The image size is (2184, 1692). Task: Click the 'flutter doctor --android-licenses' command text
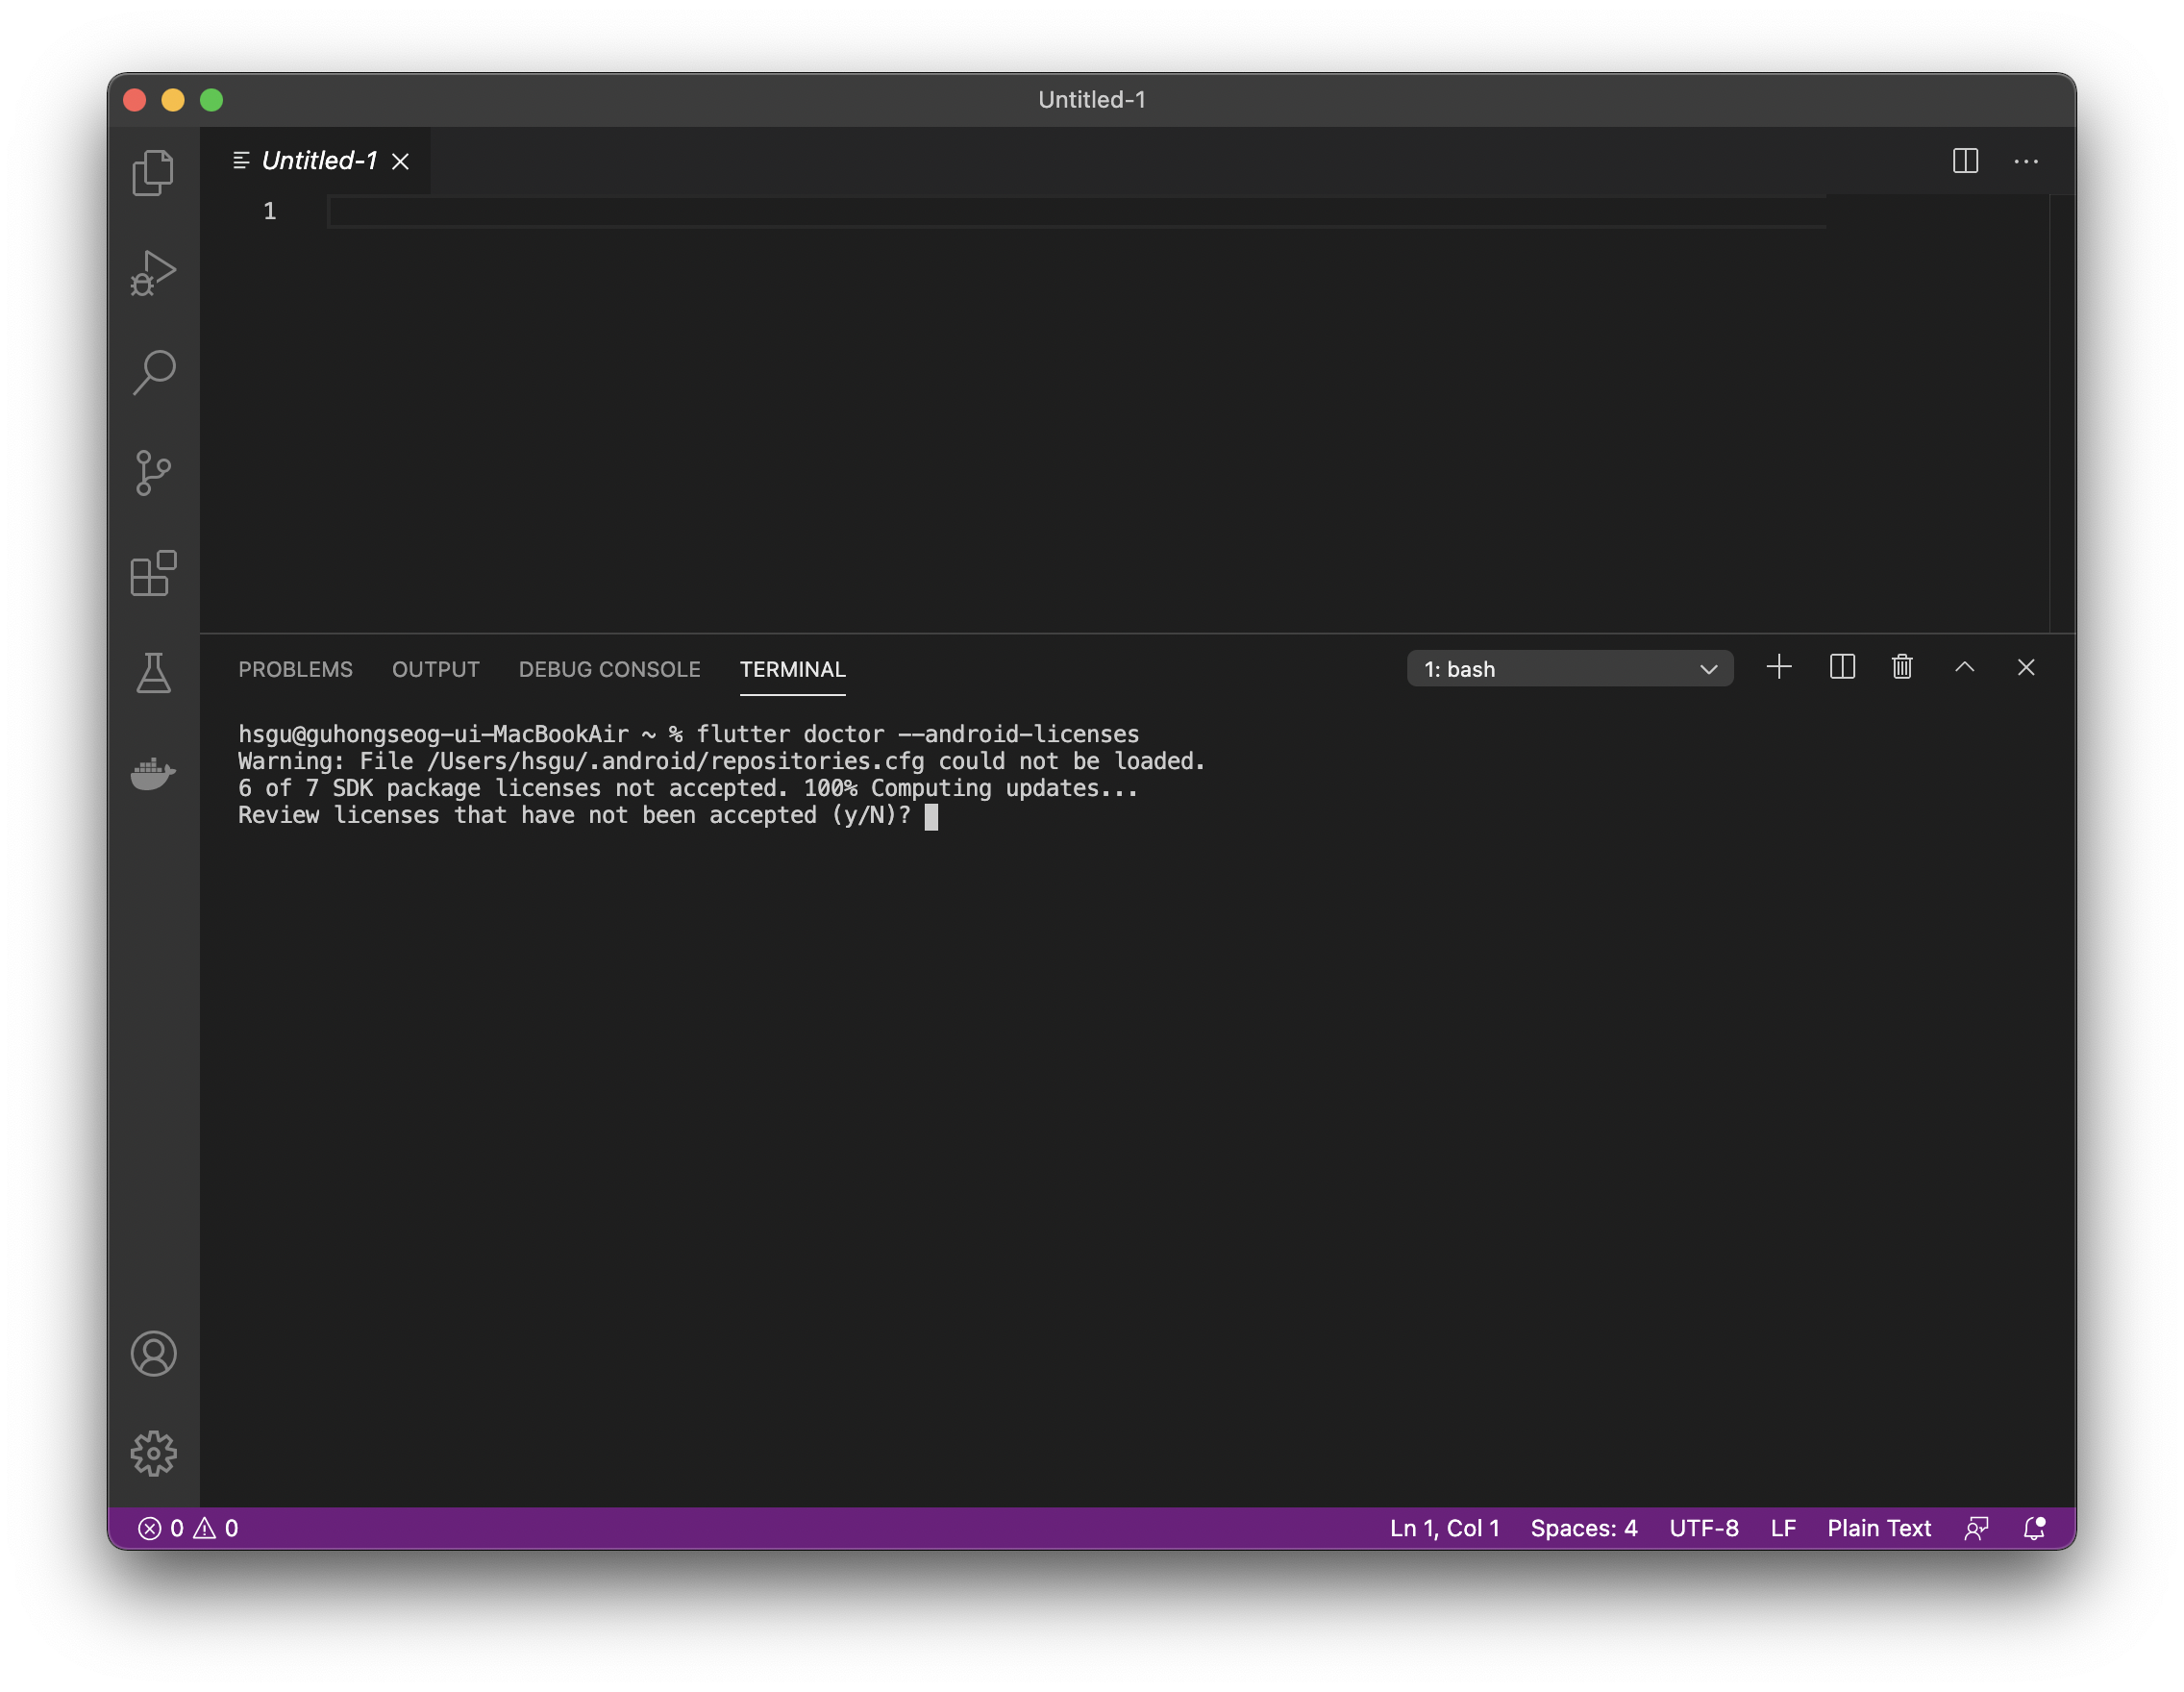coord(917,734)
